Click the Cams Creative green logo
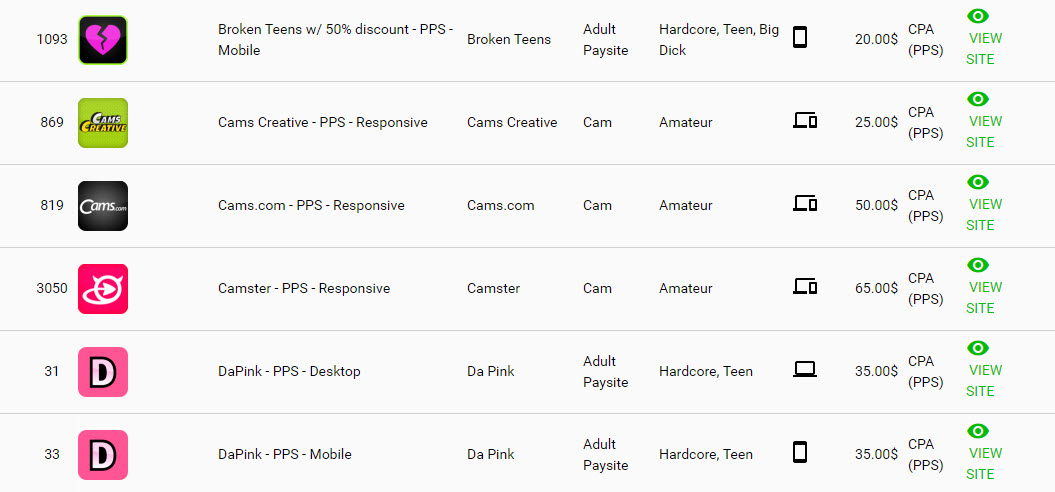 click(103, 122)
